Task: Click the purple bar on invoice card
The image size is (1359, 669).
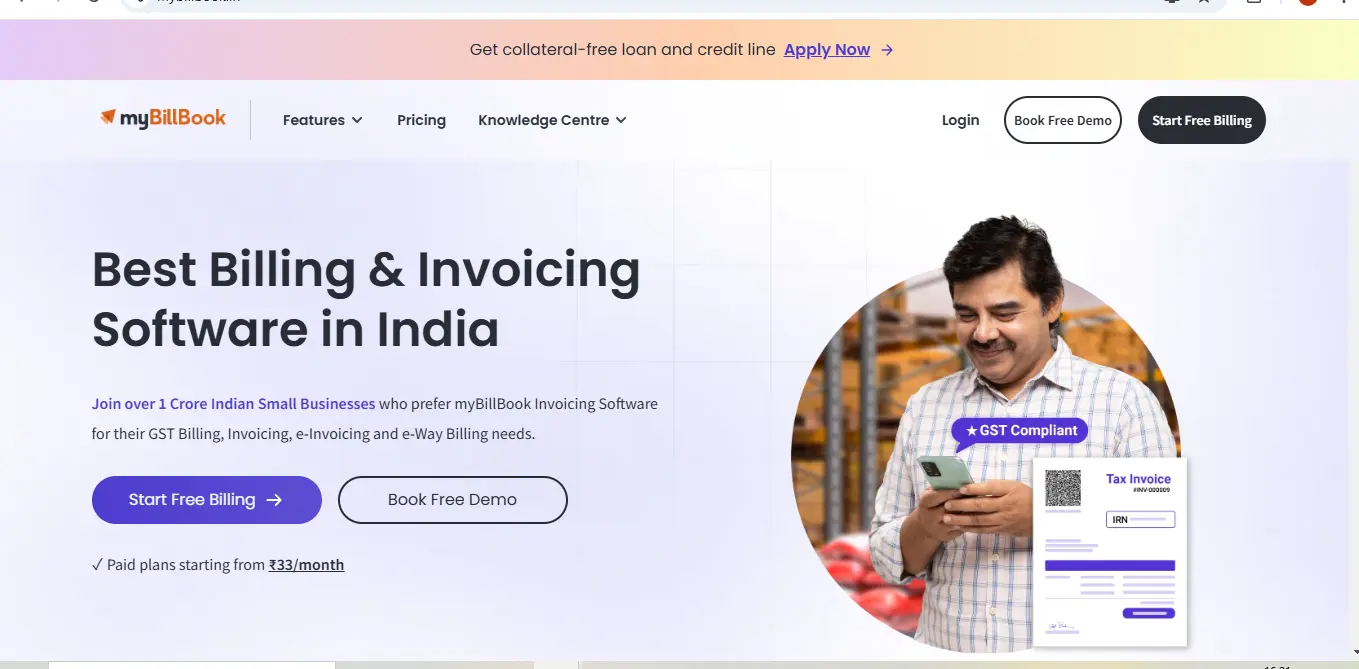Action: click(1109, 565)
